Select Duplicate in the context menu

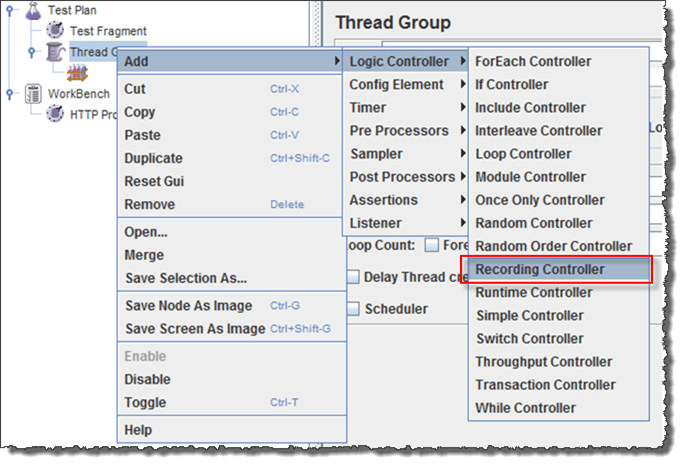(x=153, y=158)
